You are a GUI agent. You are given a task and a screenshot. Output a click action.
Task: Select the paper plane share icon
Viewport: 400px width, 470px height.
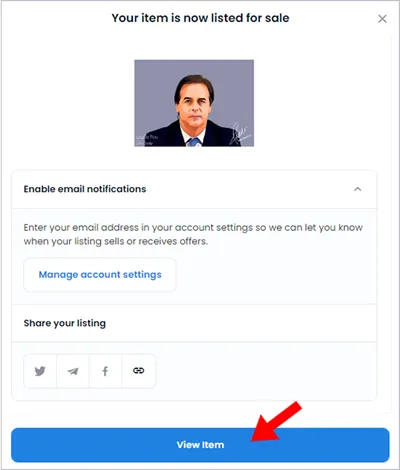73,371
